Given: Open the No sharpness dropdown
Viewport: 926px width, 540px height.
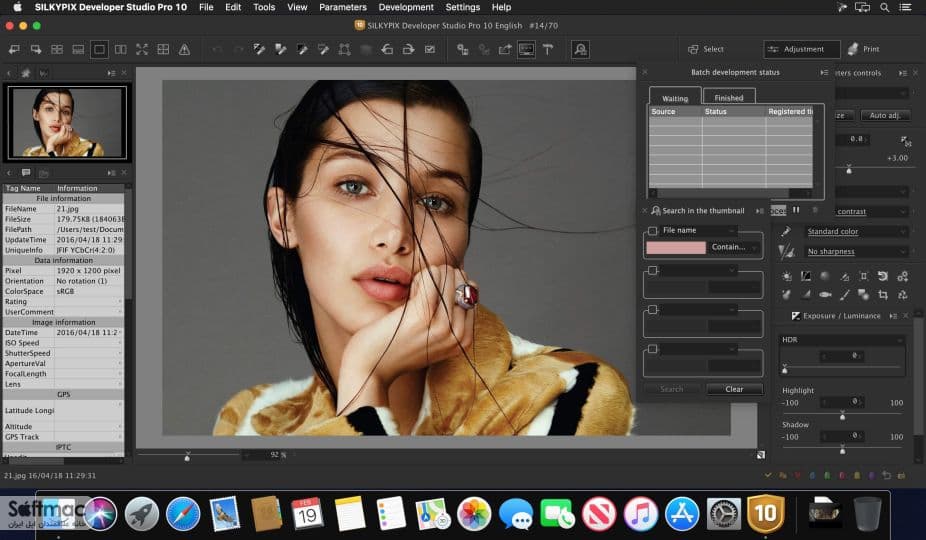Looking at the screenshot, I should click(856, 252).
